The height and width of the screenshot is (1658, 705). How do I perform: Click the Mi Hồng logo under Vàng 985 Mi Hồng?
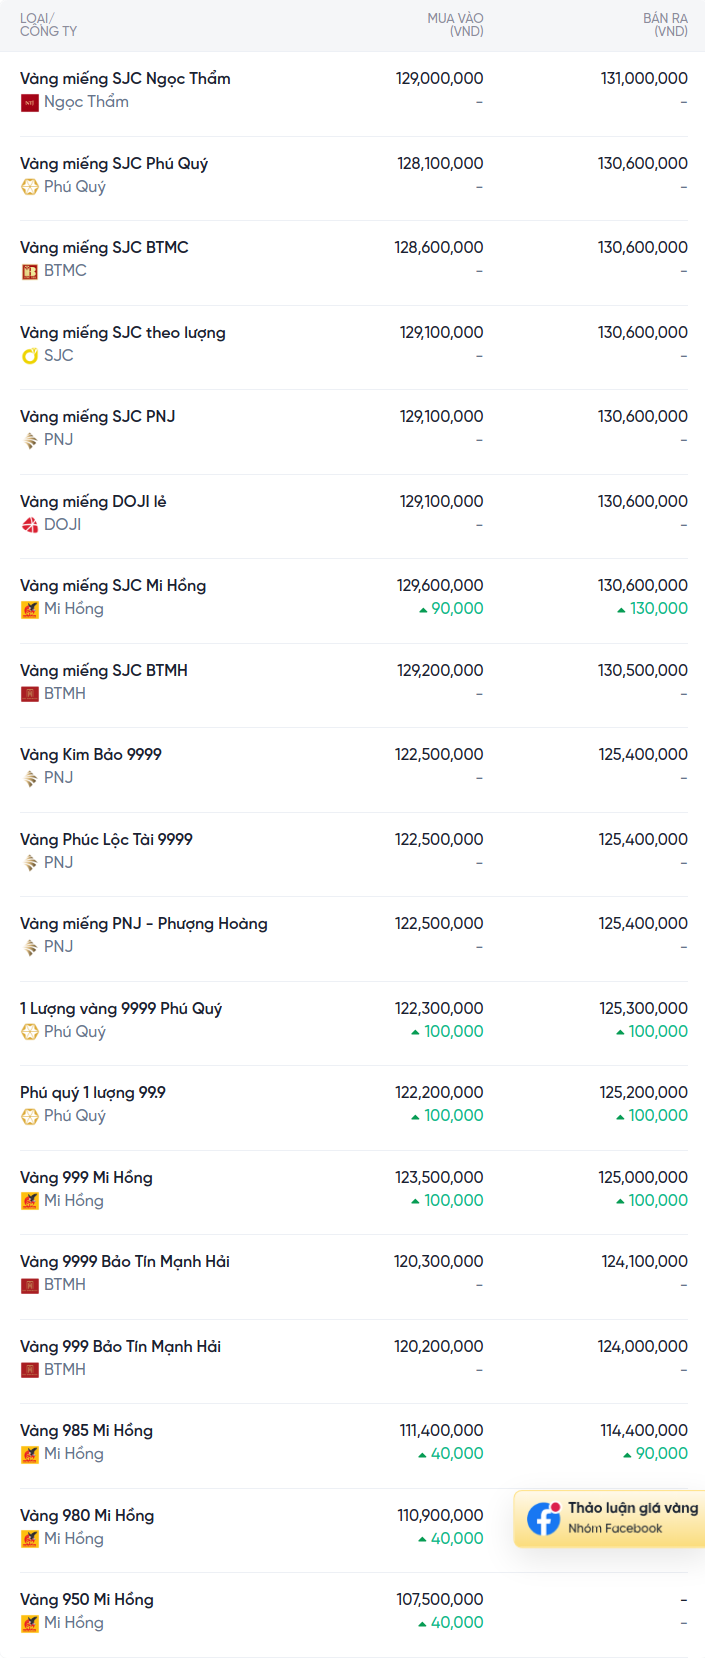[30, 1454]
